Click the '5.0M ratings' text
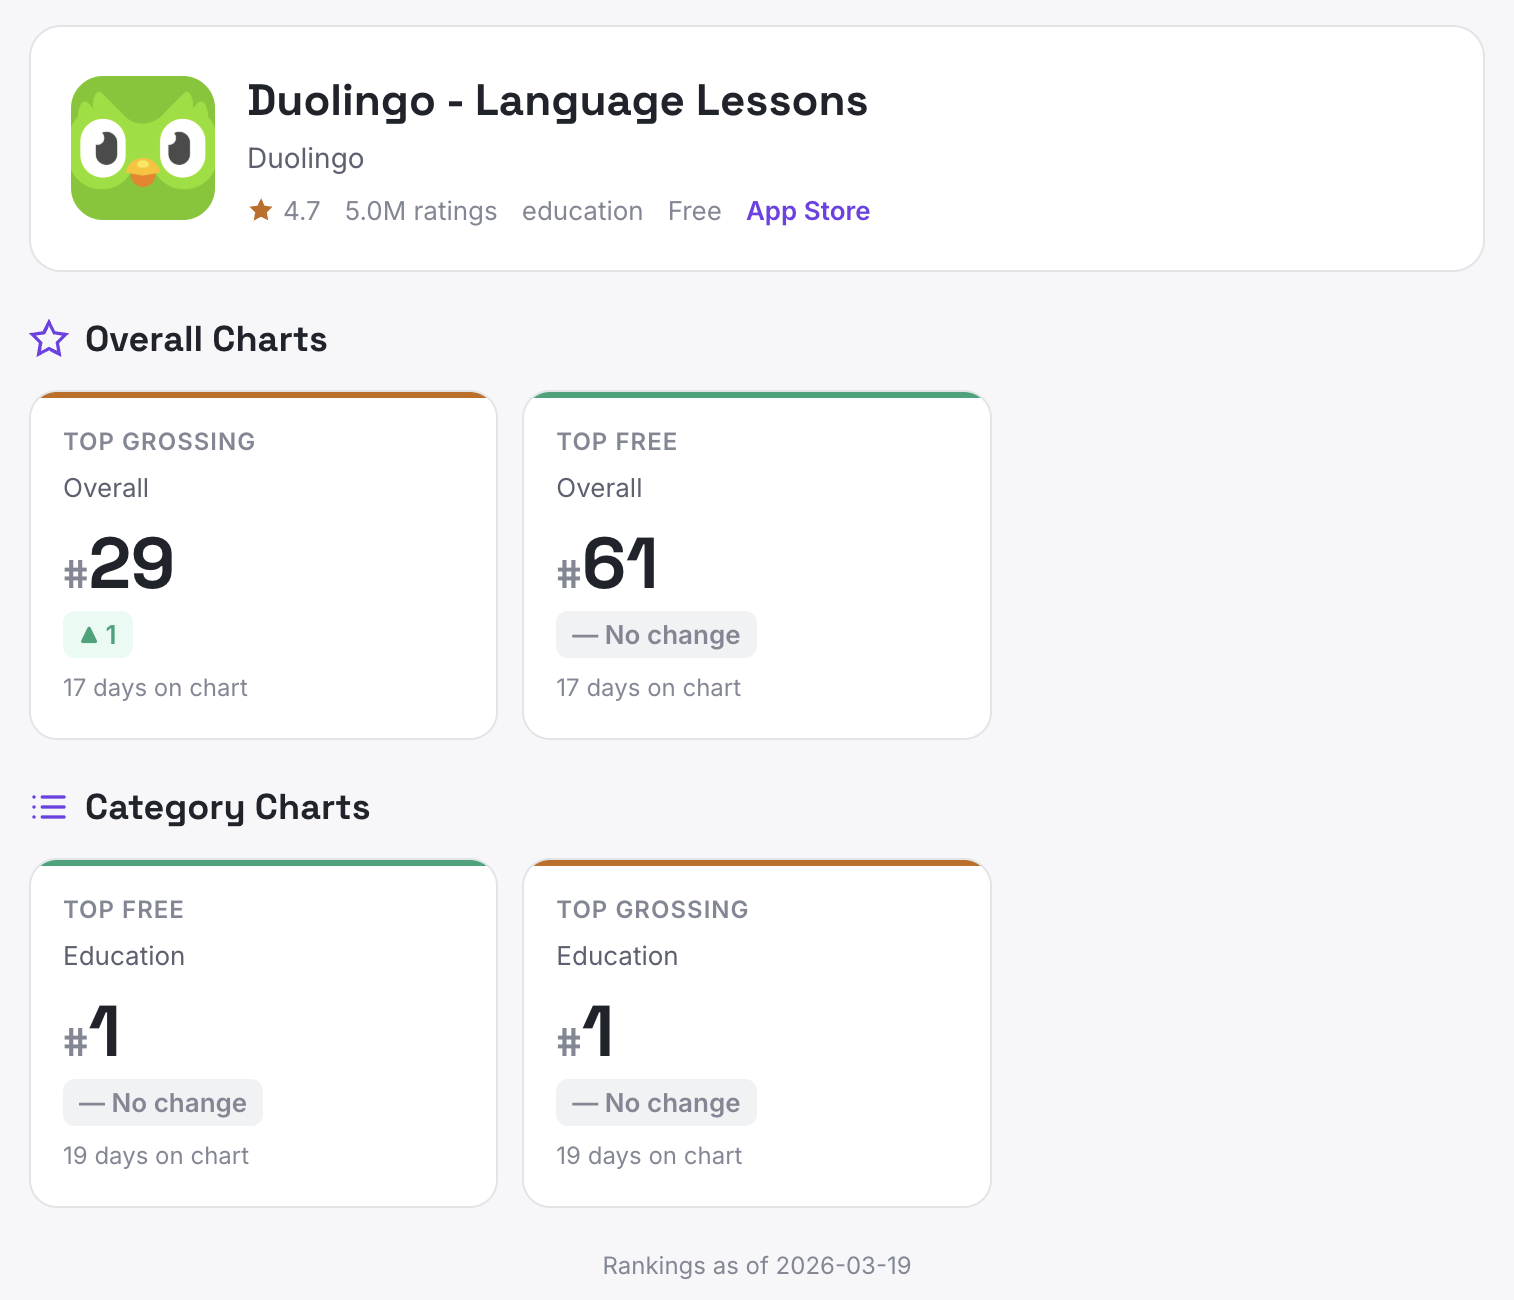The image size is (1514, 1300). pos(421,211)
